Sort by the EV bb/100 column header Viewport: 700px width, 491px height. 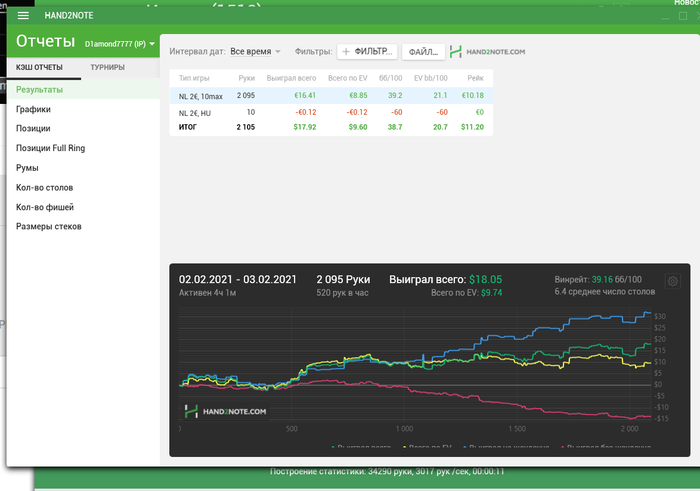pos(430,78)
